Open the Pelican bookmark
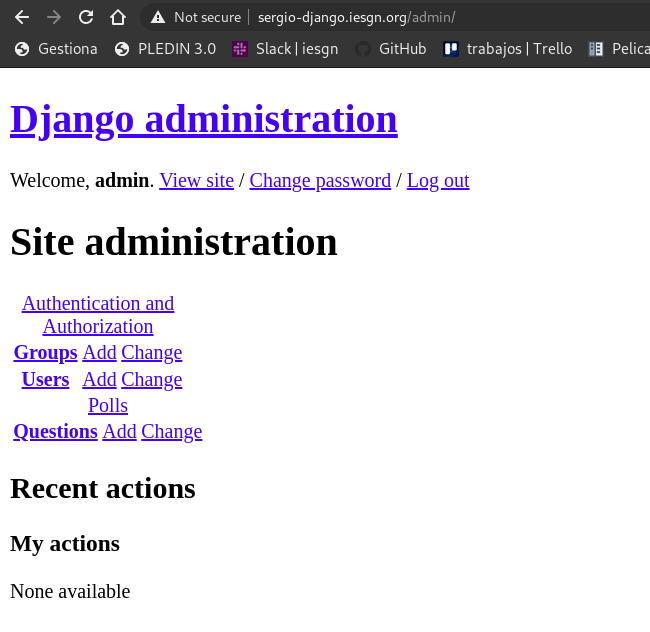Viewport: 650px width, 632px height. (619, 49)
